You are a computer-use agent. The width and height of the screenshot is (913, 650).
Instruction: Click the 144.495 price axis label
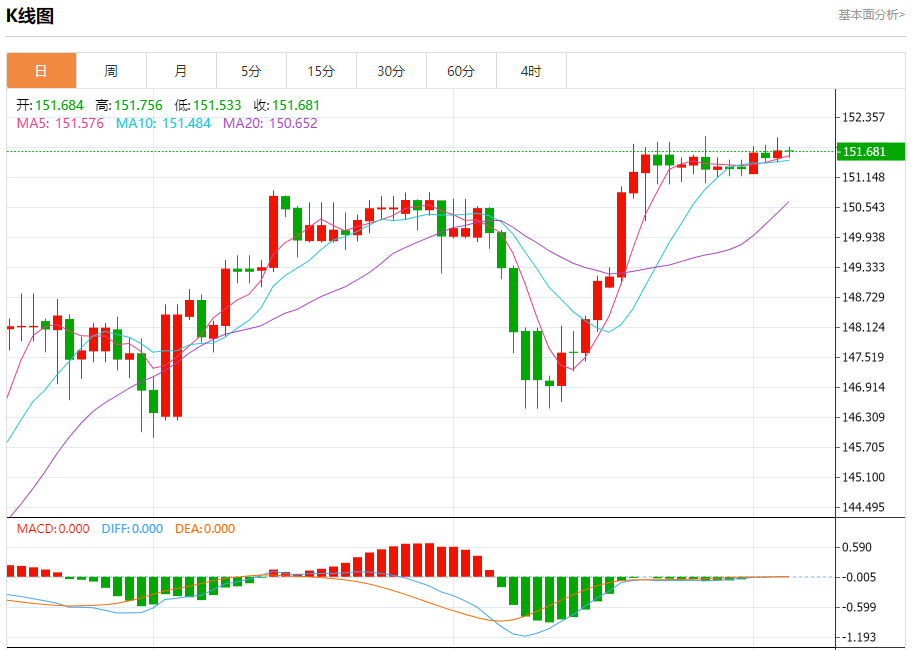tap(864, 507)
